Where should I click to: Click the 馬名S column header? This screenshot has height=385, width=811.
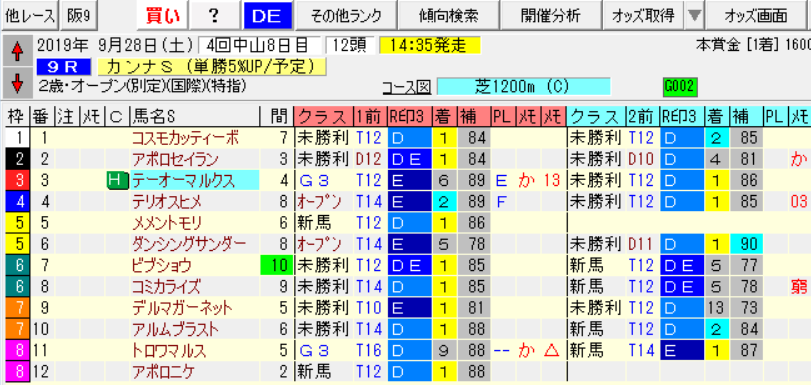[x=195, y=117]
